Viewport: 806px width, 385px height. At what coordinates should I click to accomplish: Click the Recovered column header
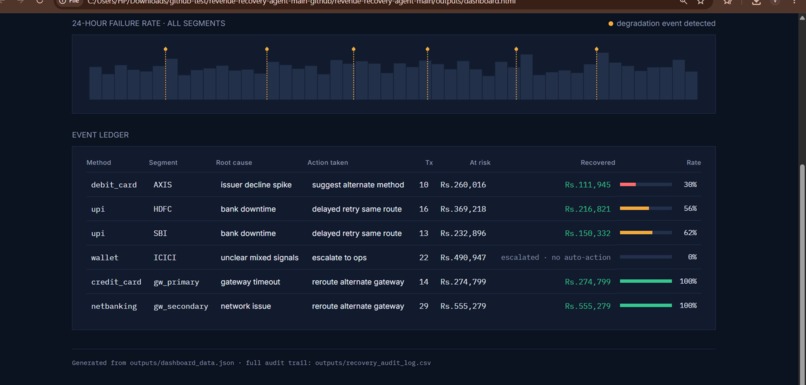pos(598,162)
